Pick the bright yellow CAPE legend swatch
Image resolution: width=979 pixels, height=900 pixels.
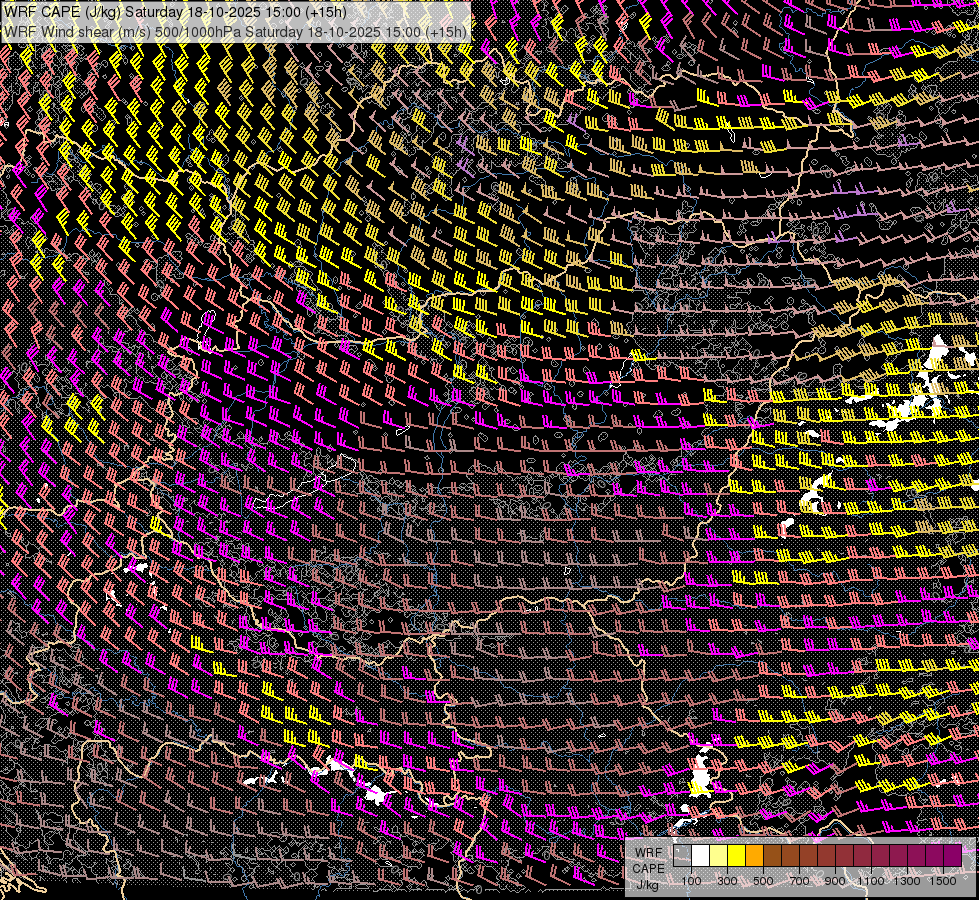(x=736, y=855)
